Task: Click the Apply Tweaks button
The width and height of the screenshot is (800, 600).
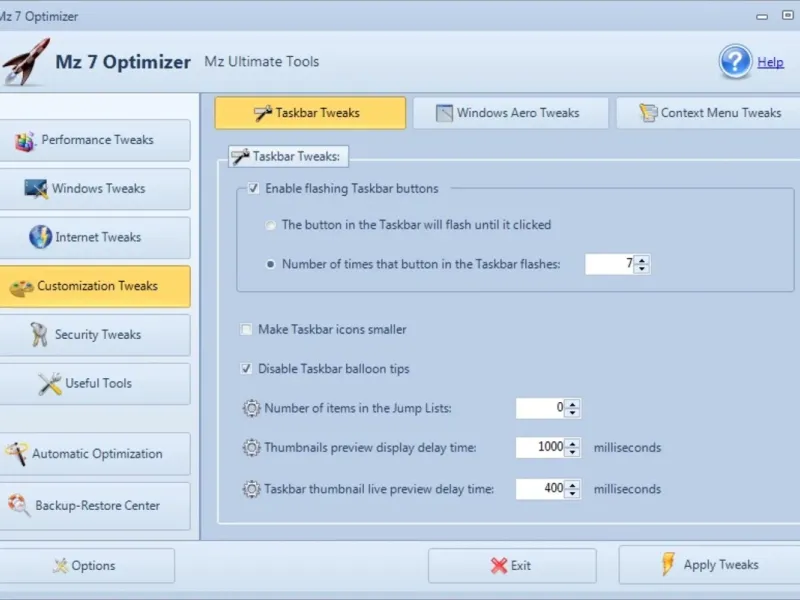Action: point(710,564)
